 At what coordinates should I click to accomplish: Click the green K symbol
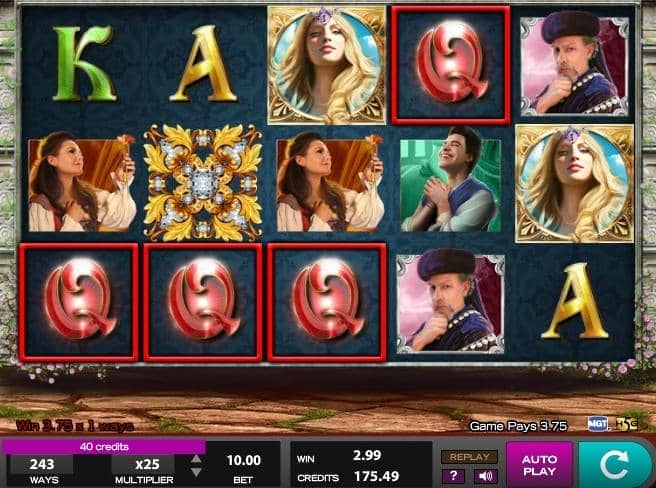(x=83, y=64)
